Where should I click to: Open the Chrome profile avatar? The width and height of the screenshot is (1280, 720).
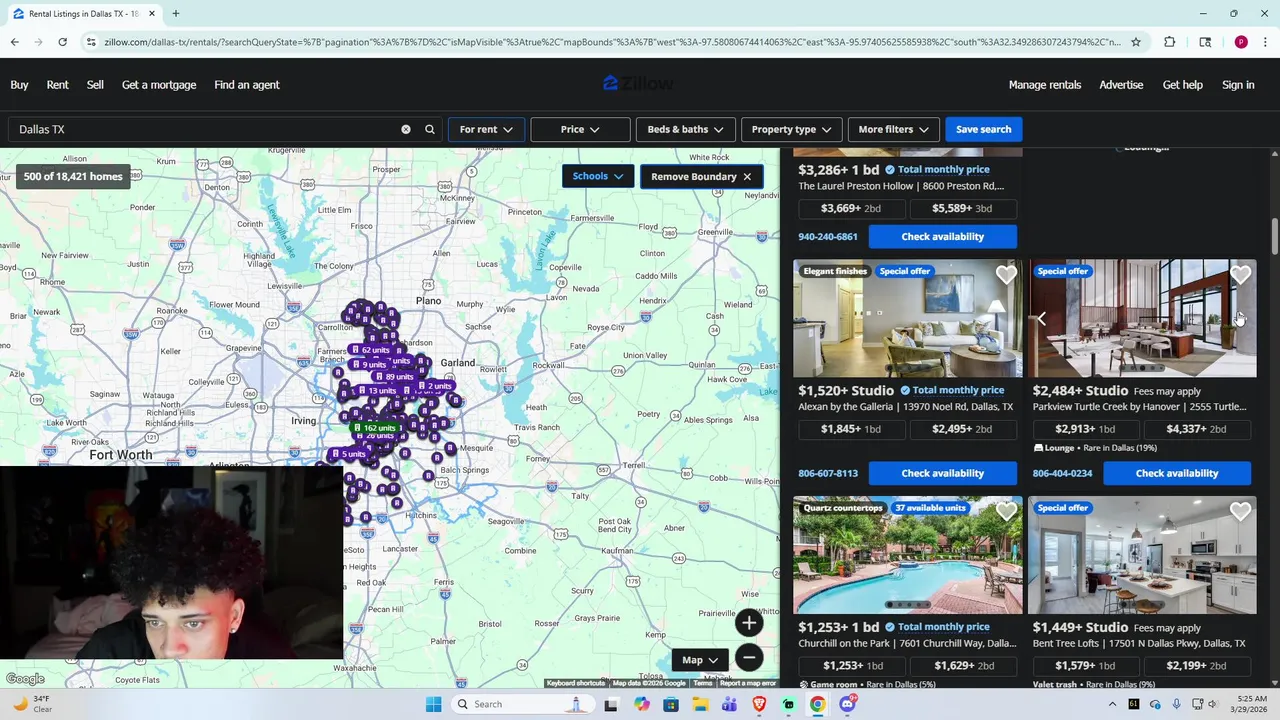point(1241,42)
